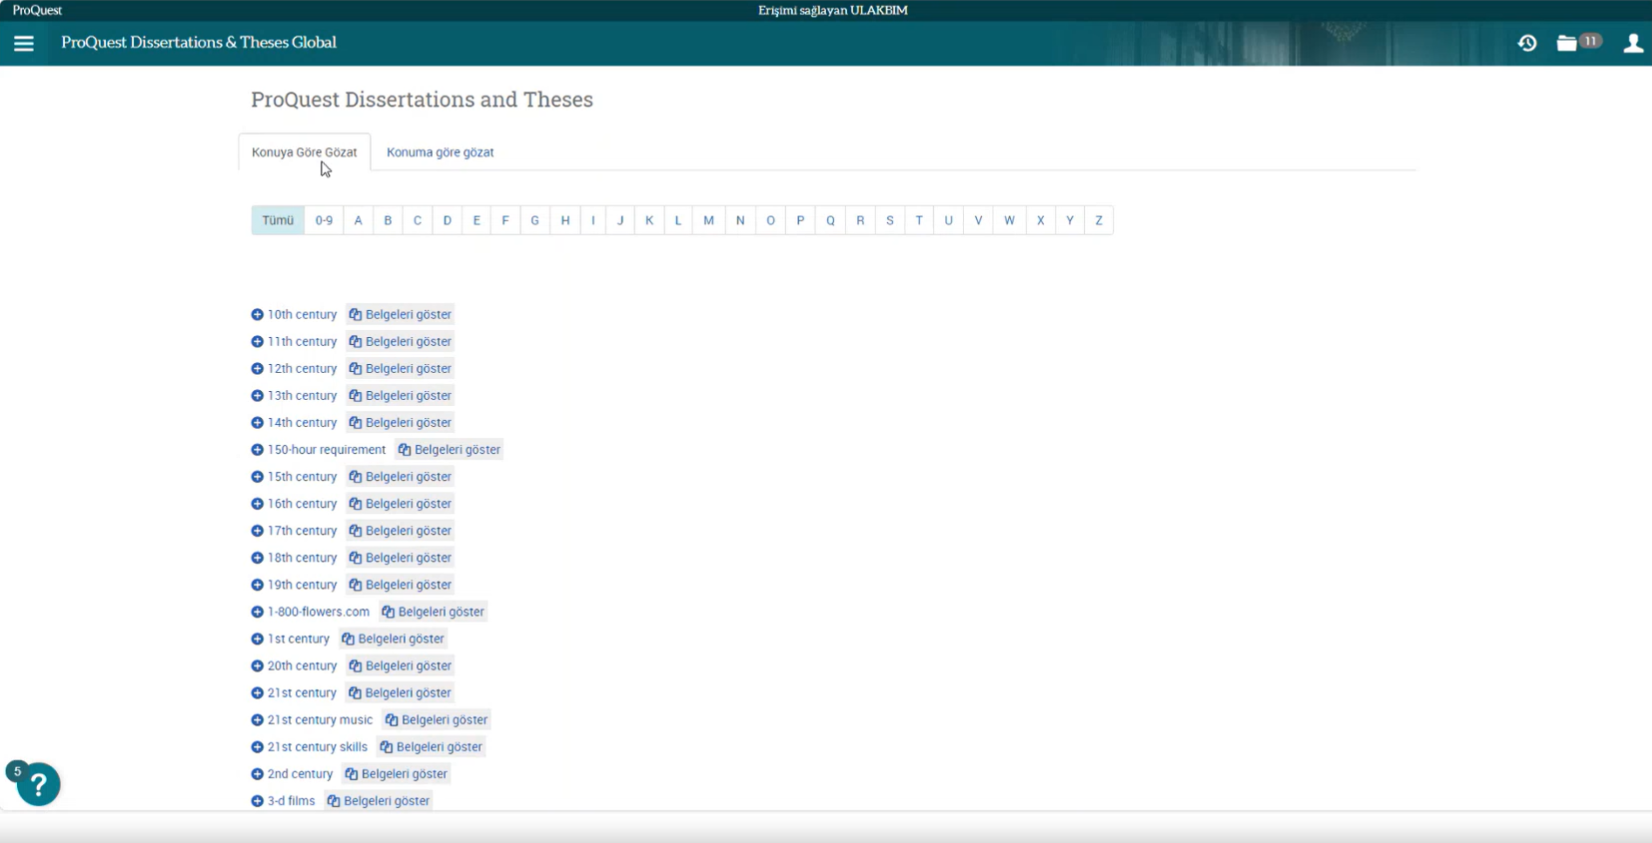Open the hamburger navigation menu
The width and height of the screenshot is (1652, 843).
tap(24, 43)
